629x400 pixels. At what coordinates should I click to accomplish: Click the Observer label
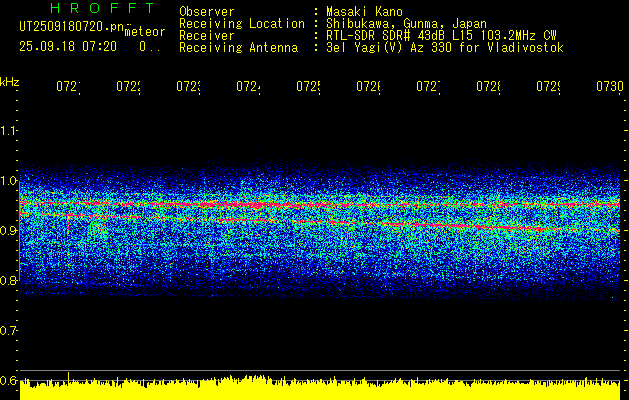(x=207, y=12)
